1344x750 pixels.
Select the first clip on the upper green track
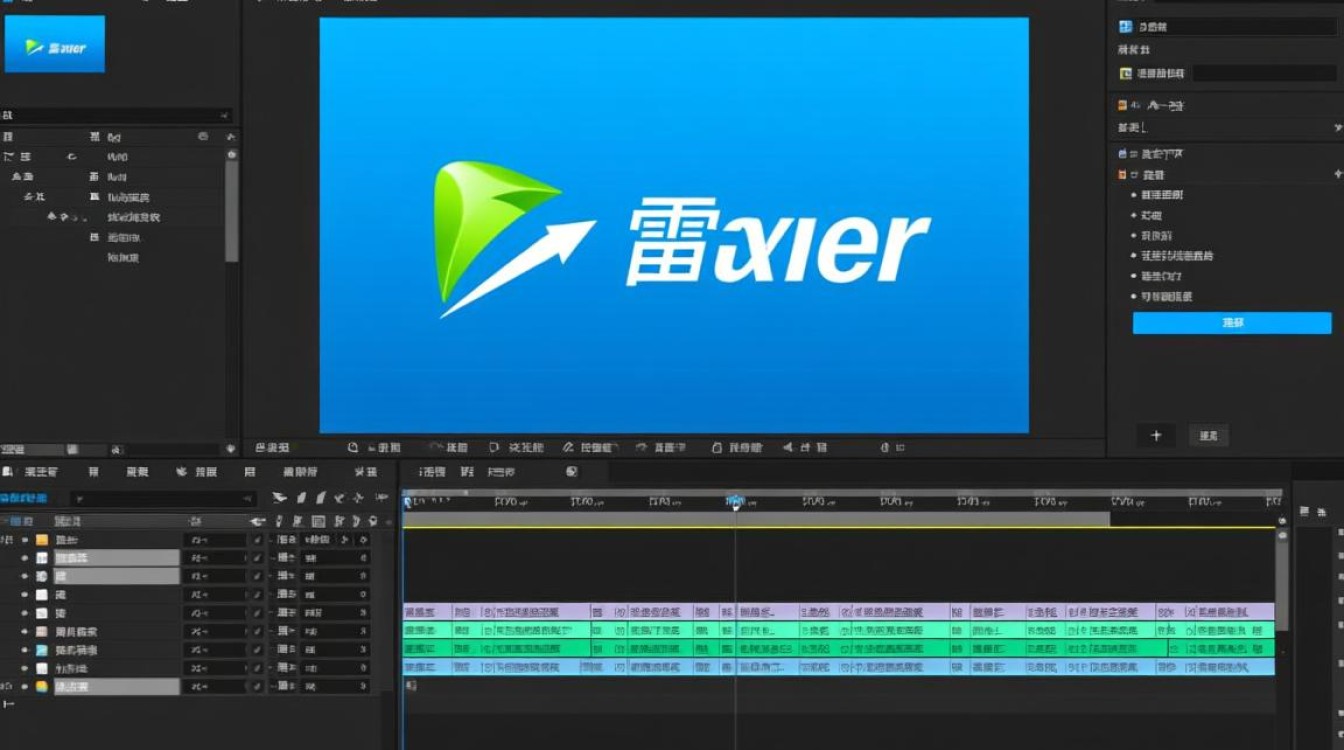[x=426, y=630]
